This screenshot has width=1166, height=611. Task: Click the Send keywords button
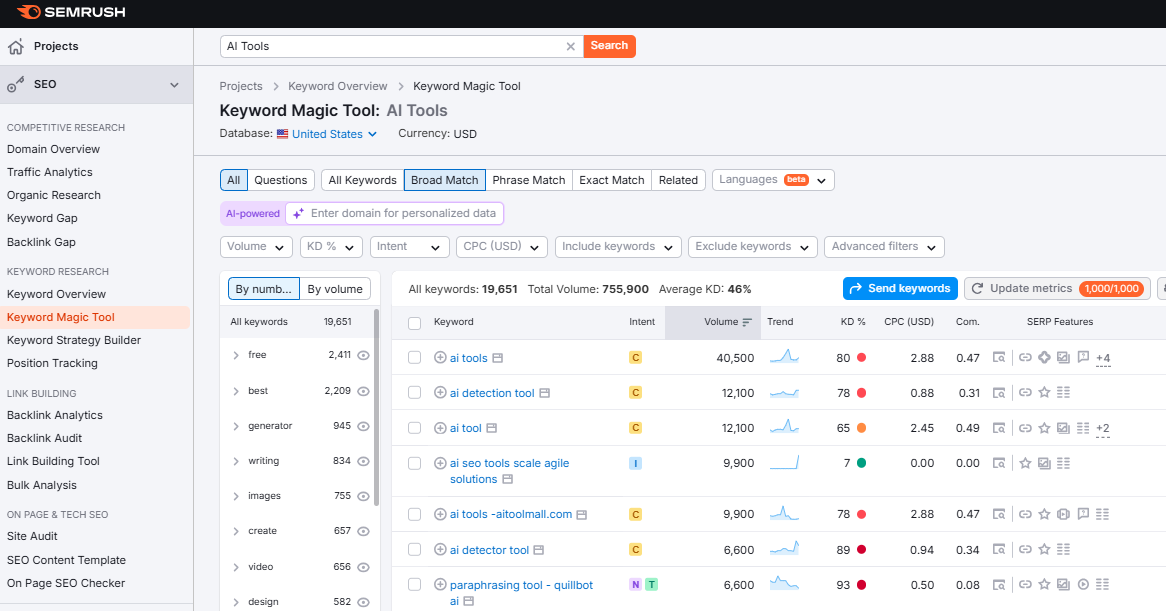[900, 288]
